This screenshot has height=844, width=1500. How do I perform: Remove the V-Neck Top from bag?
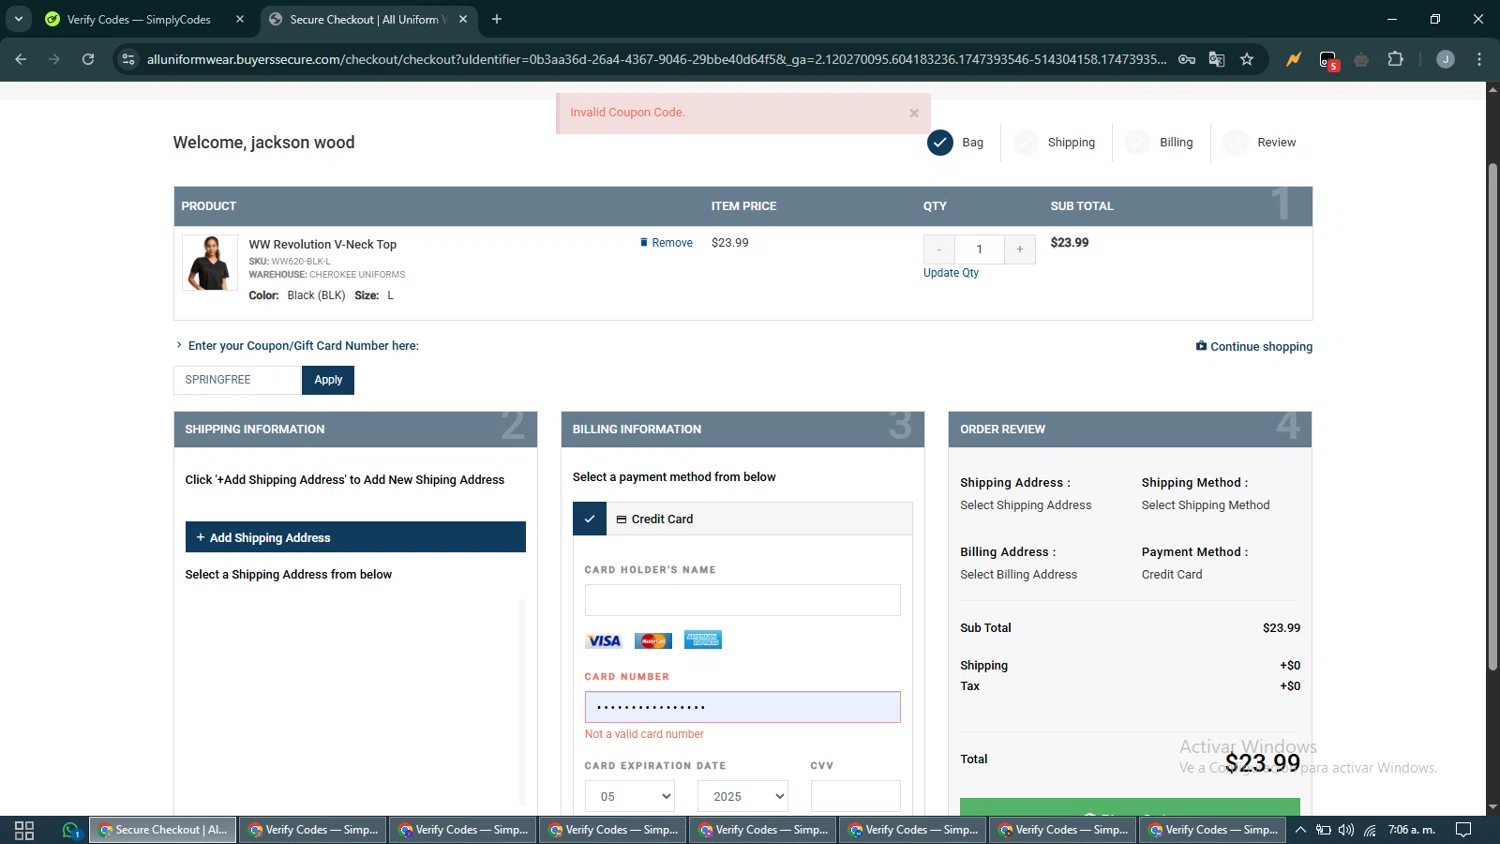pos(666,243)
